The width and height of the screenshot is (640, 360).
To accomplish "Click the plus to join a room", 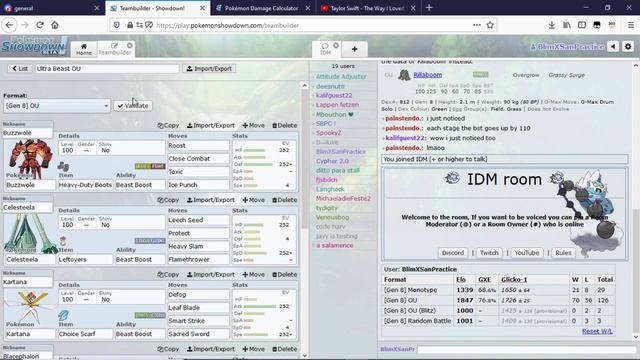I will click(x=354, y=49).
